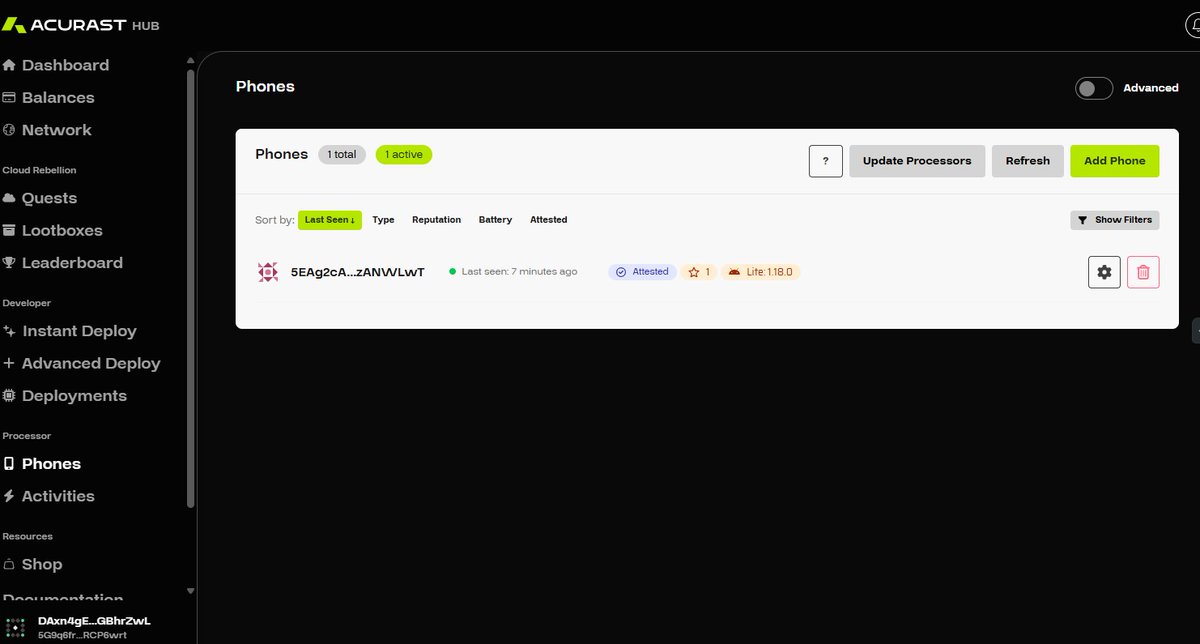
Task: Open the Activities page from the sidebar
Action: [57, 496]
